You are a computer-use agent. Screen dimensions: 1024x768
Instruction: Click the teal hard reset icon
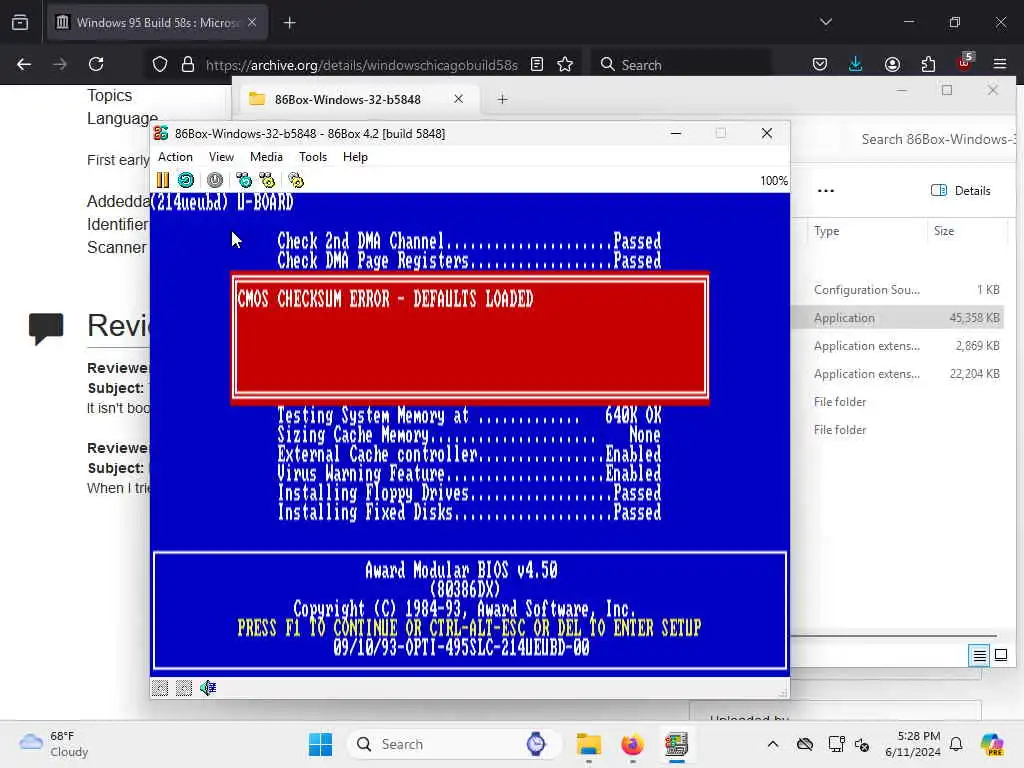pos(186,180)
